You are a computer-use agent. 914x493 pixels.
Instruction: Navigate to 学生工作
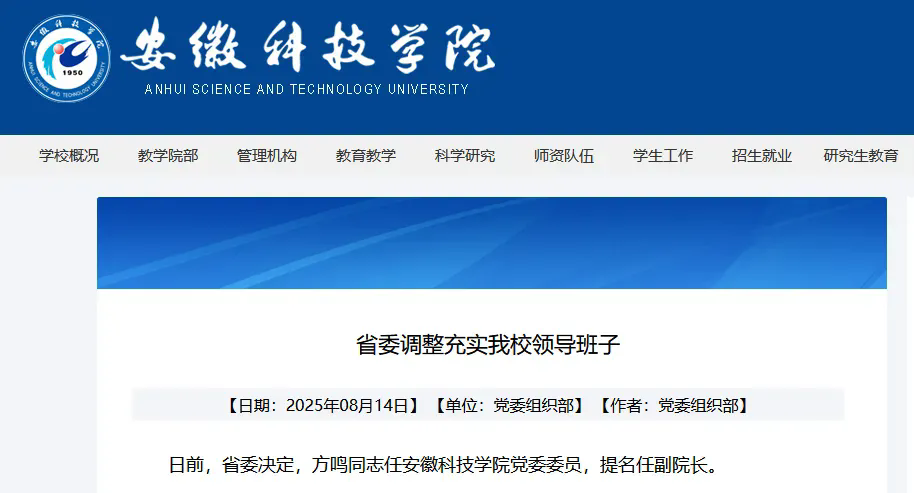click(x=663, y=156)
